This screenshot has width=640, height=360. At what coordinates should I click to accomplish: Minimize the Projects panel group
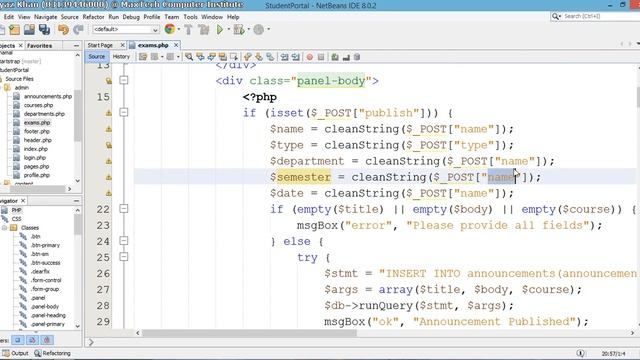point(76,46)
